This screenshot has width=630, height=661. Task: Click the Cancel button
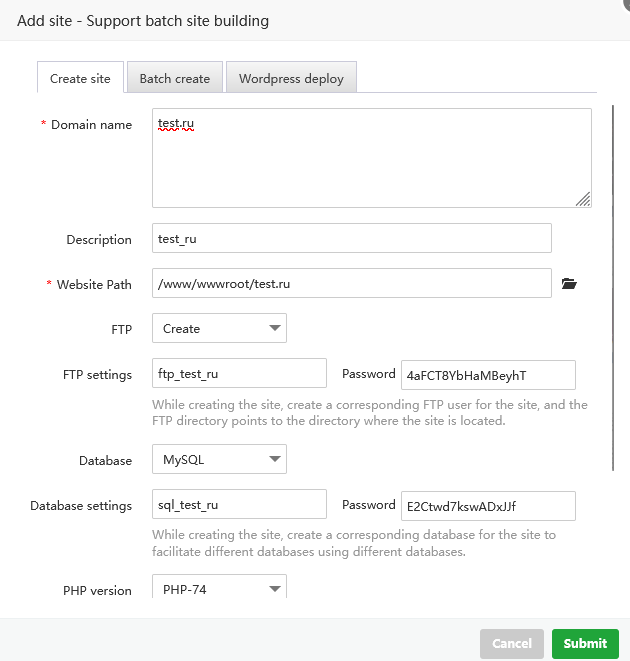pyautogui.click(x=511, y=644)
